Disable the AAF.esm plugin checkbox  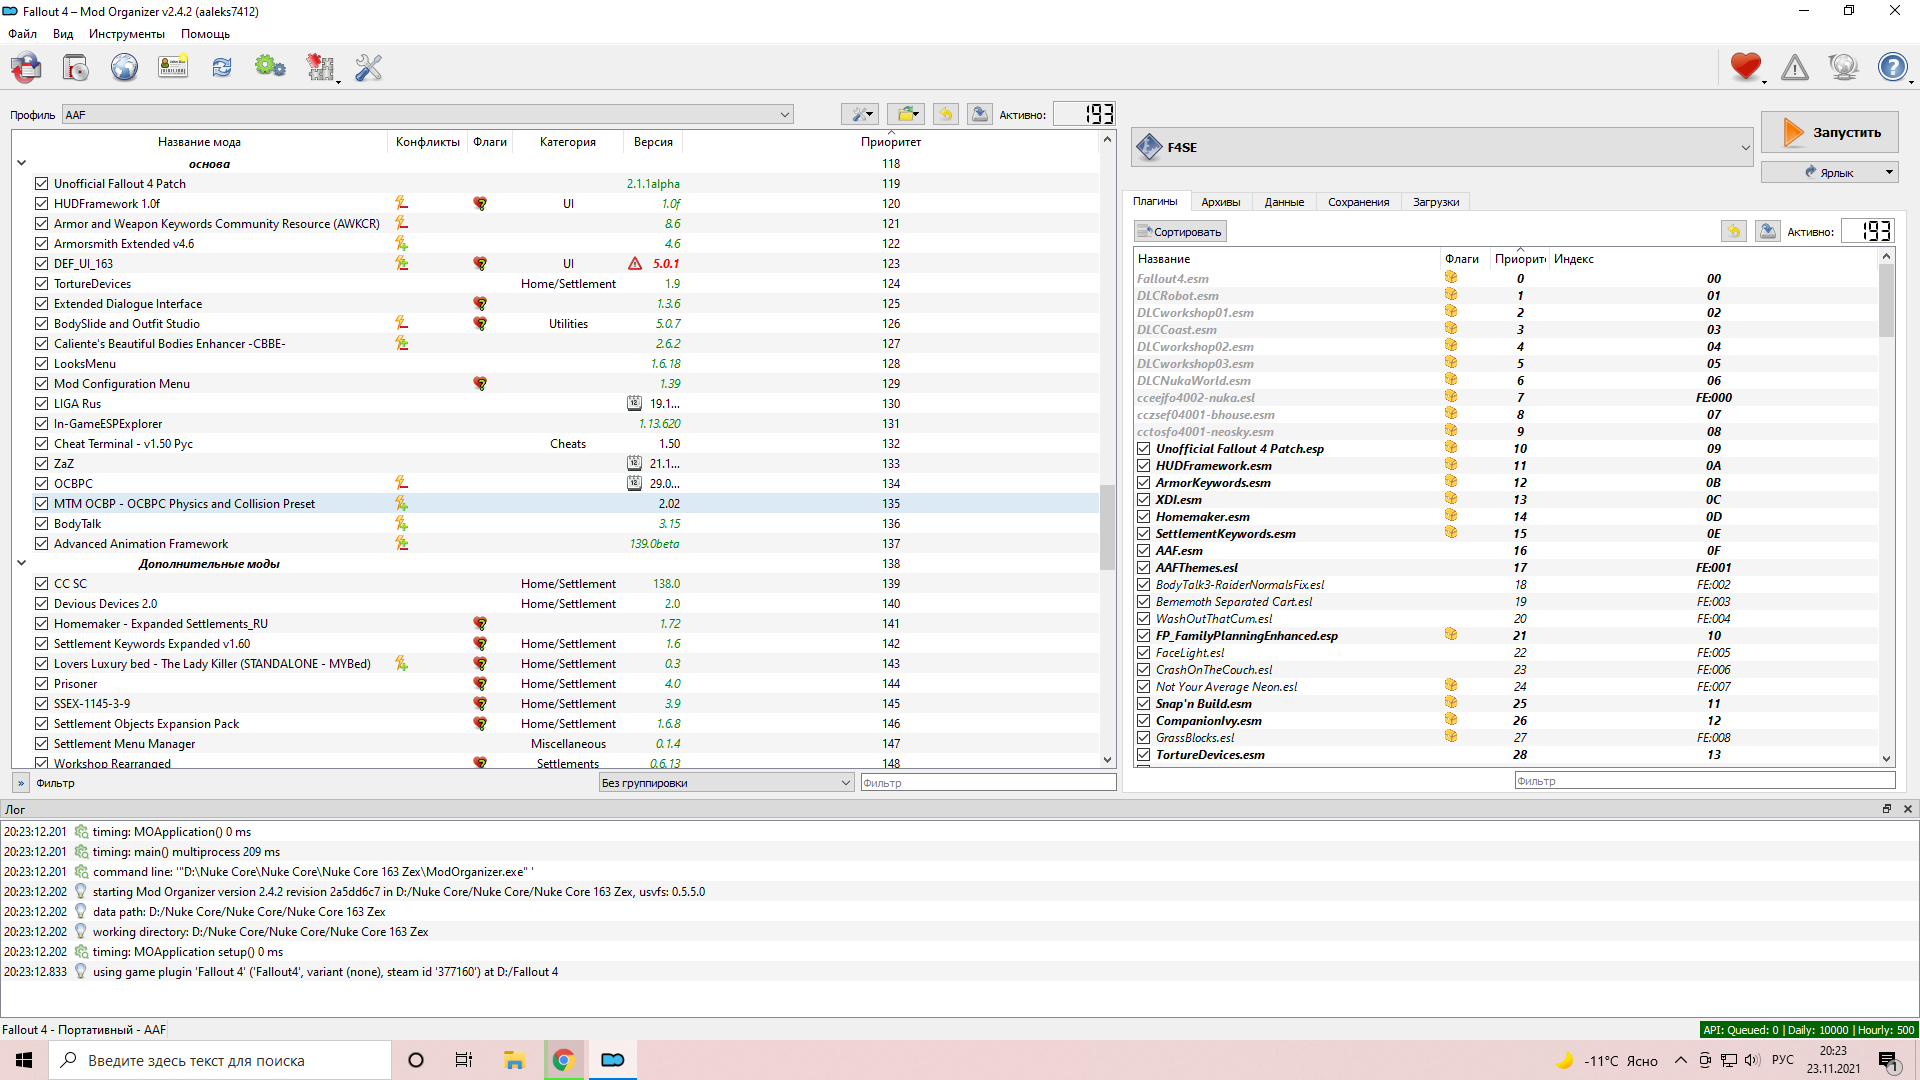click(1143, 551)
